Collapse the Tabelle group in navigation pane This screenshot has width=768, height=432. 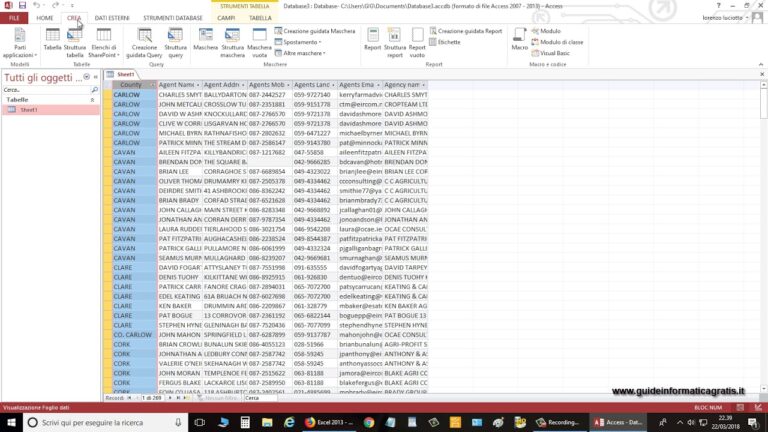(92, 100)
